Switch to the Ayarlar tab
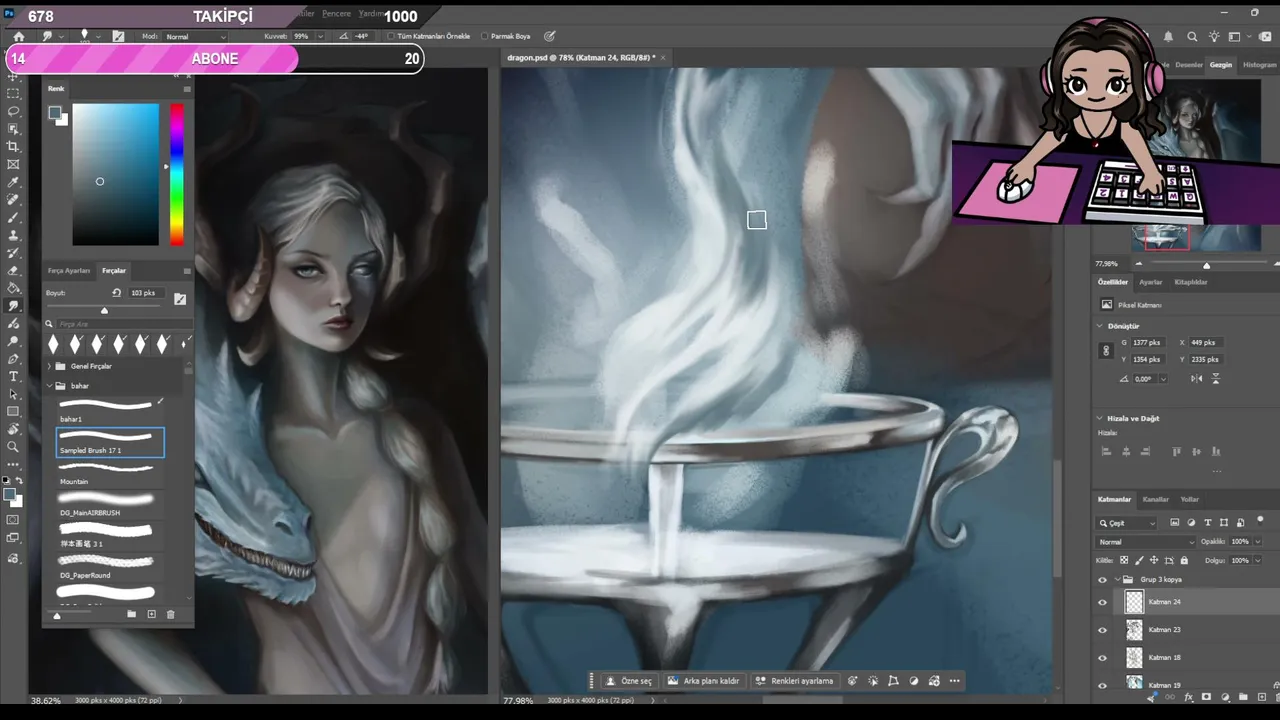This screenshot has height=720, width=1280. pyautogui.click(x=1151, y=282)
